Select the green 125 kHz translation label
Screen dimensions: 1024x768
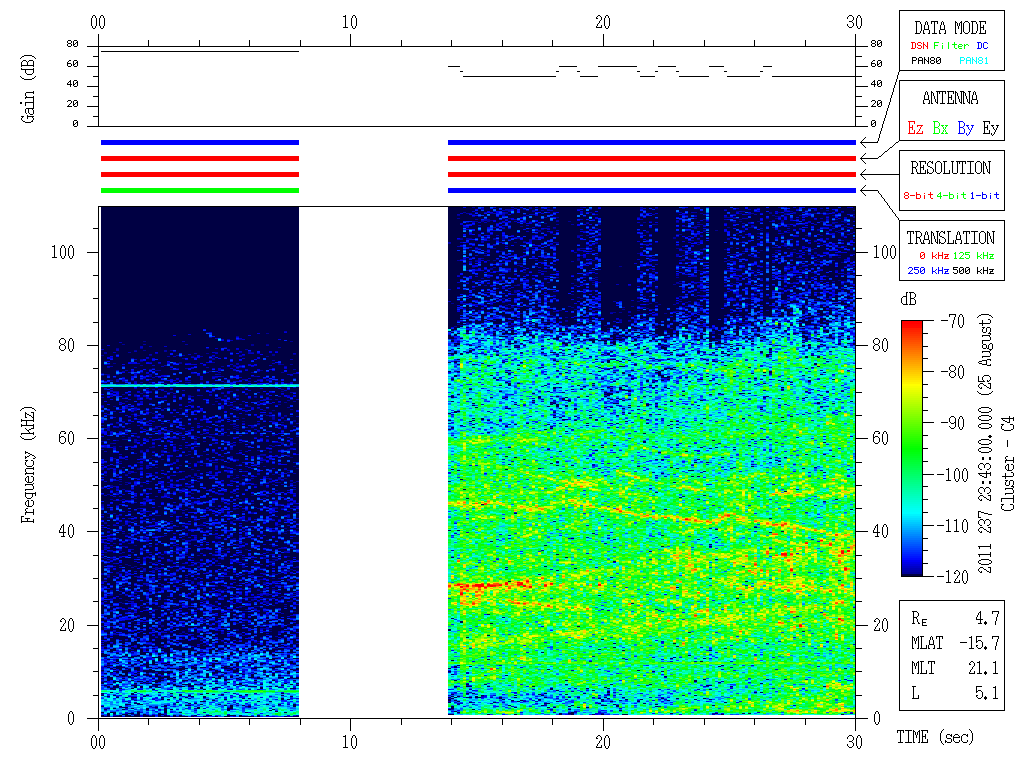point(973,256)
